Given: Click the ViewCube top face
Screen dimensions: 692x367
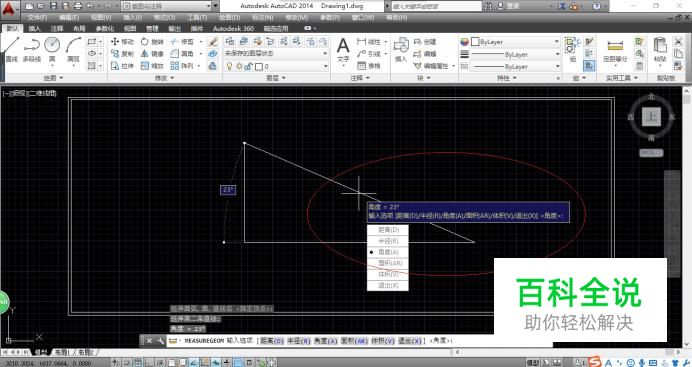Looking at the screenshot, I should [651, 116].
